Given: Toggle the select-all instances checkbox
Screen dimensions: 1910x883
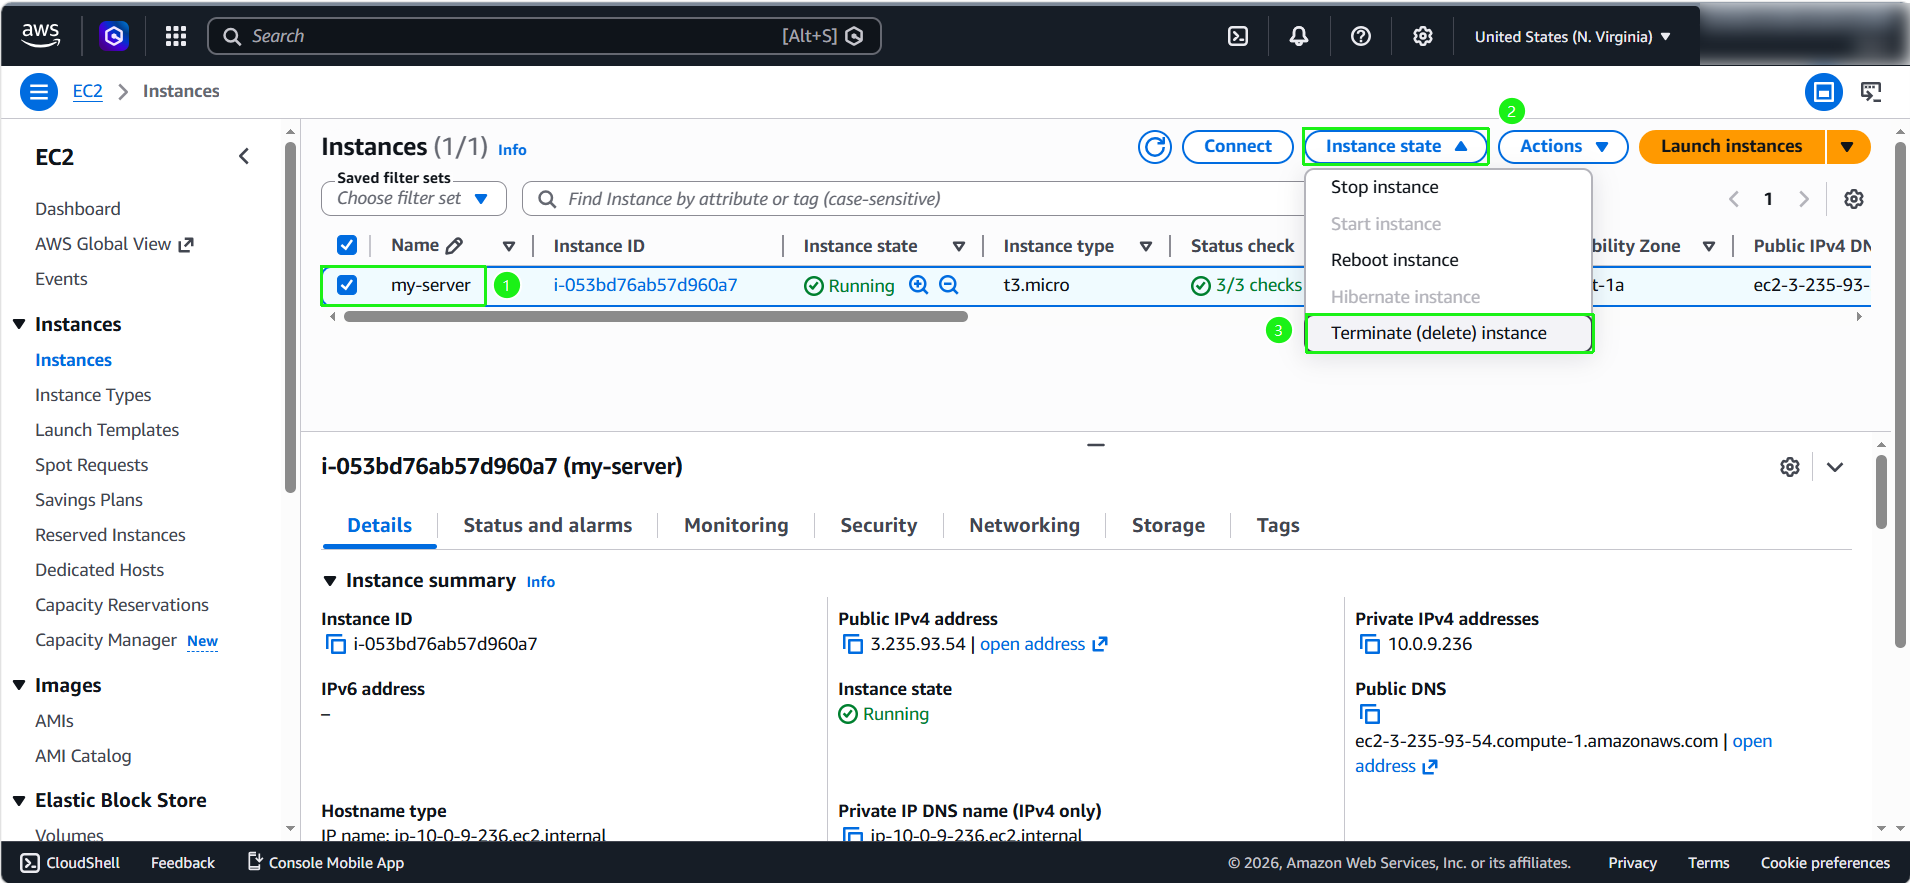Looking at the screenshot, I should click(347, 245).
